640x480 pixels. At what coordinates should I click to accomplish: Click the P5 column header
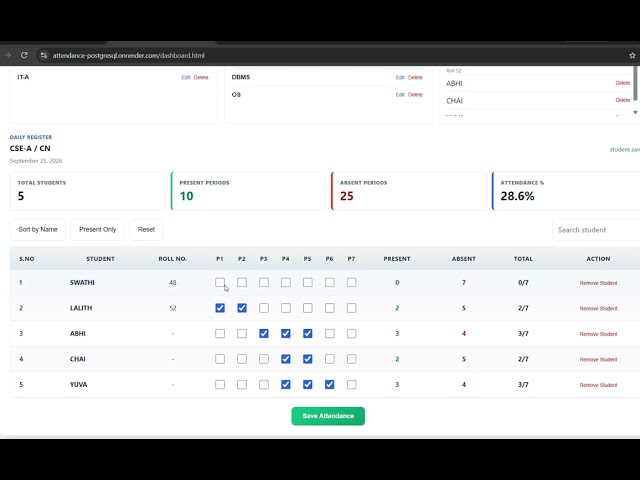307,259
